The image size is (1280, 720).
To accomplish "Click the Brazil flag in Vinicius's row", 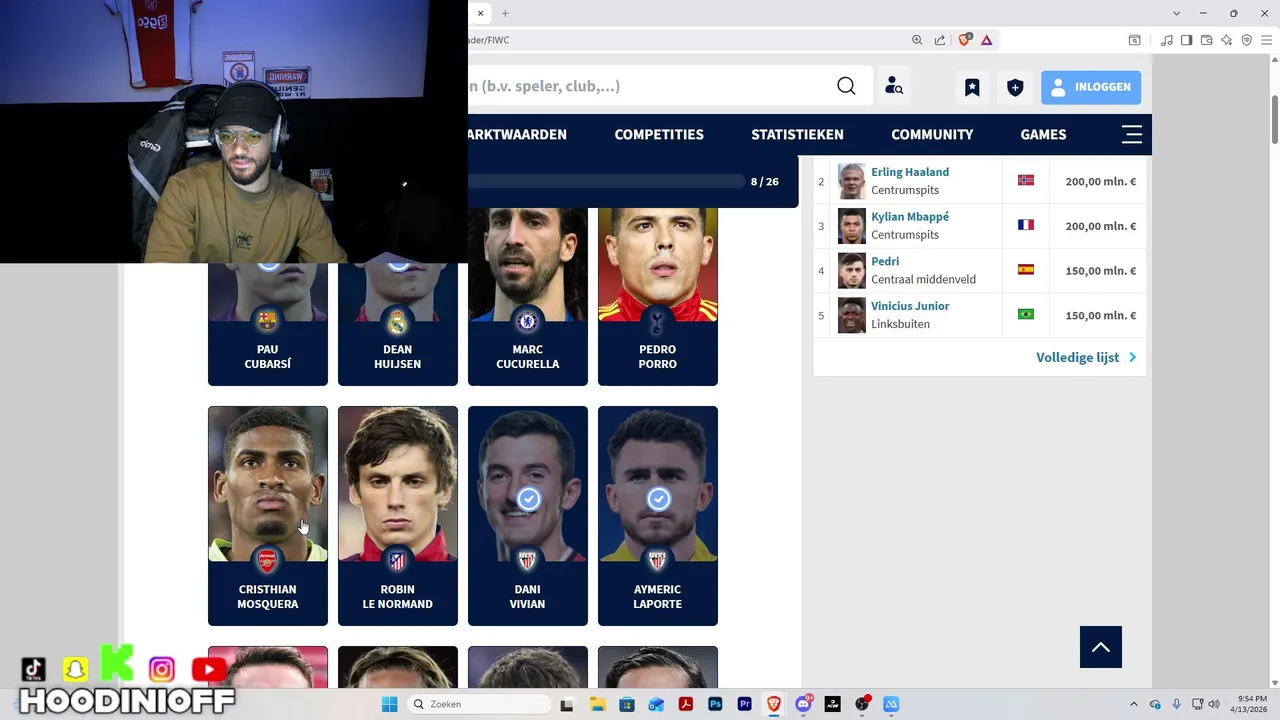I will 1025,314.
